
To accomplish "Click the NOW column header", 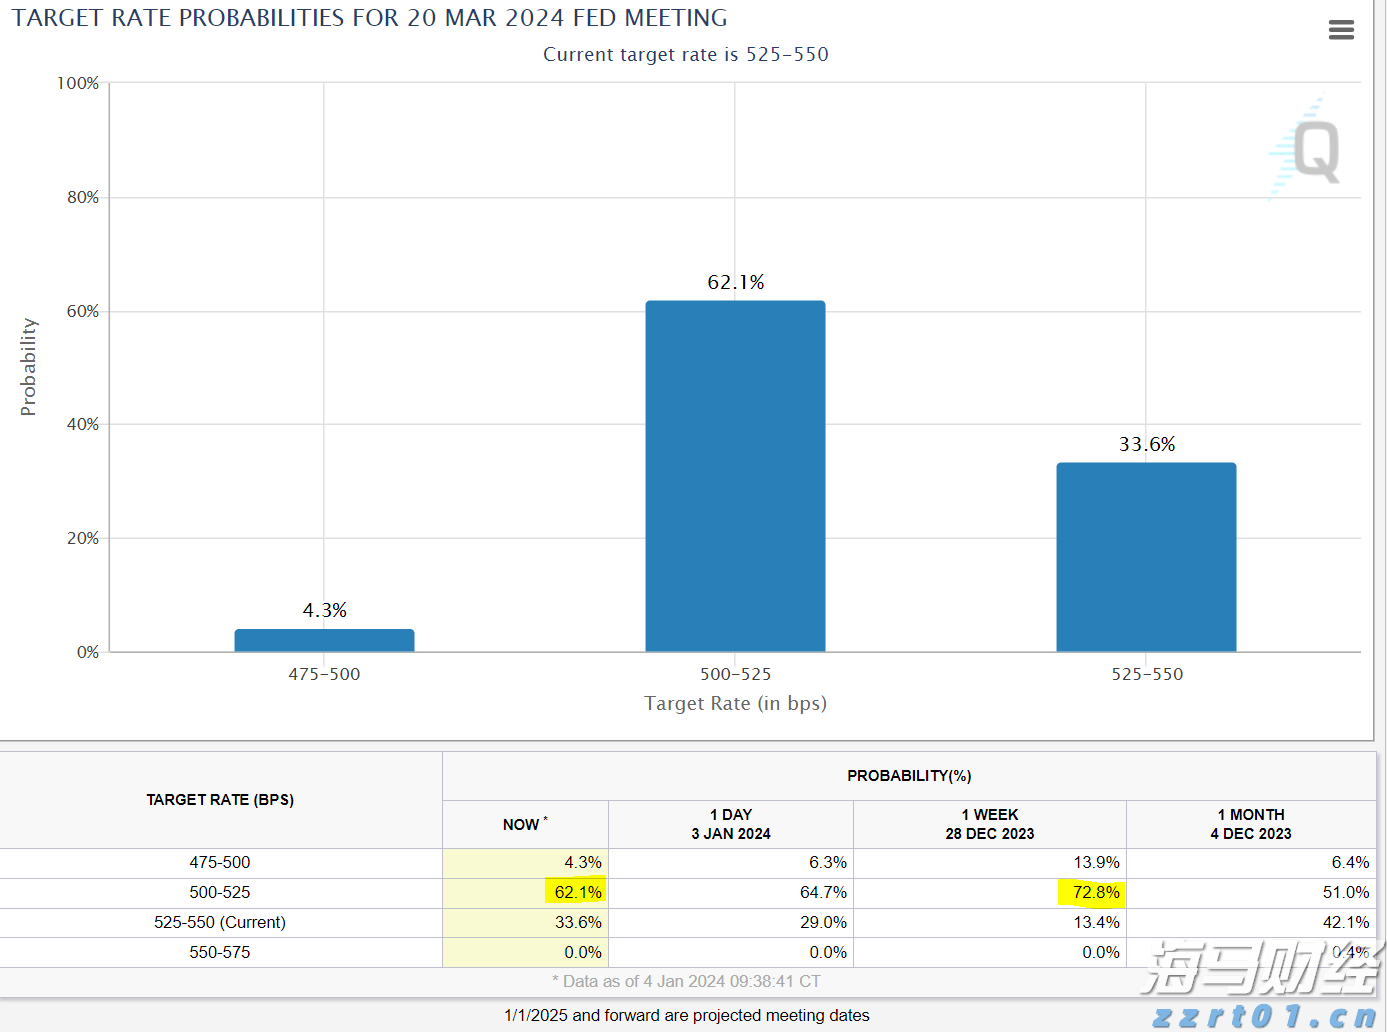I will pos(524,824).
